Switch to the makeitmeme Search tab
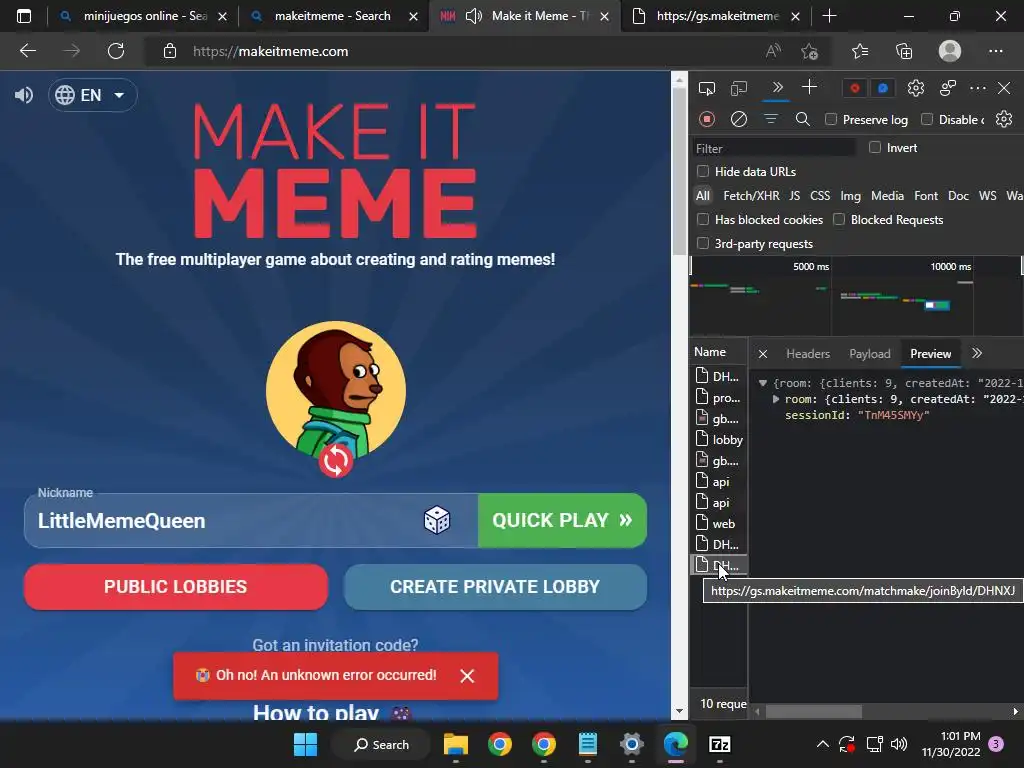 coord(332,16)
